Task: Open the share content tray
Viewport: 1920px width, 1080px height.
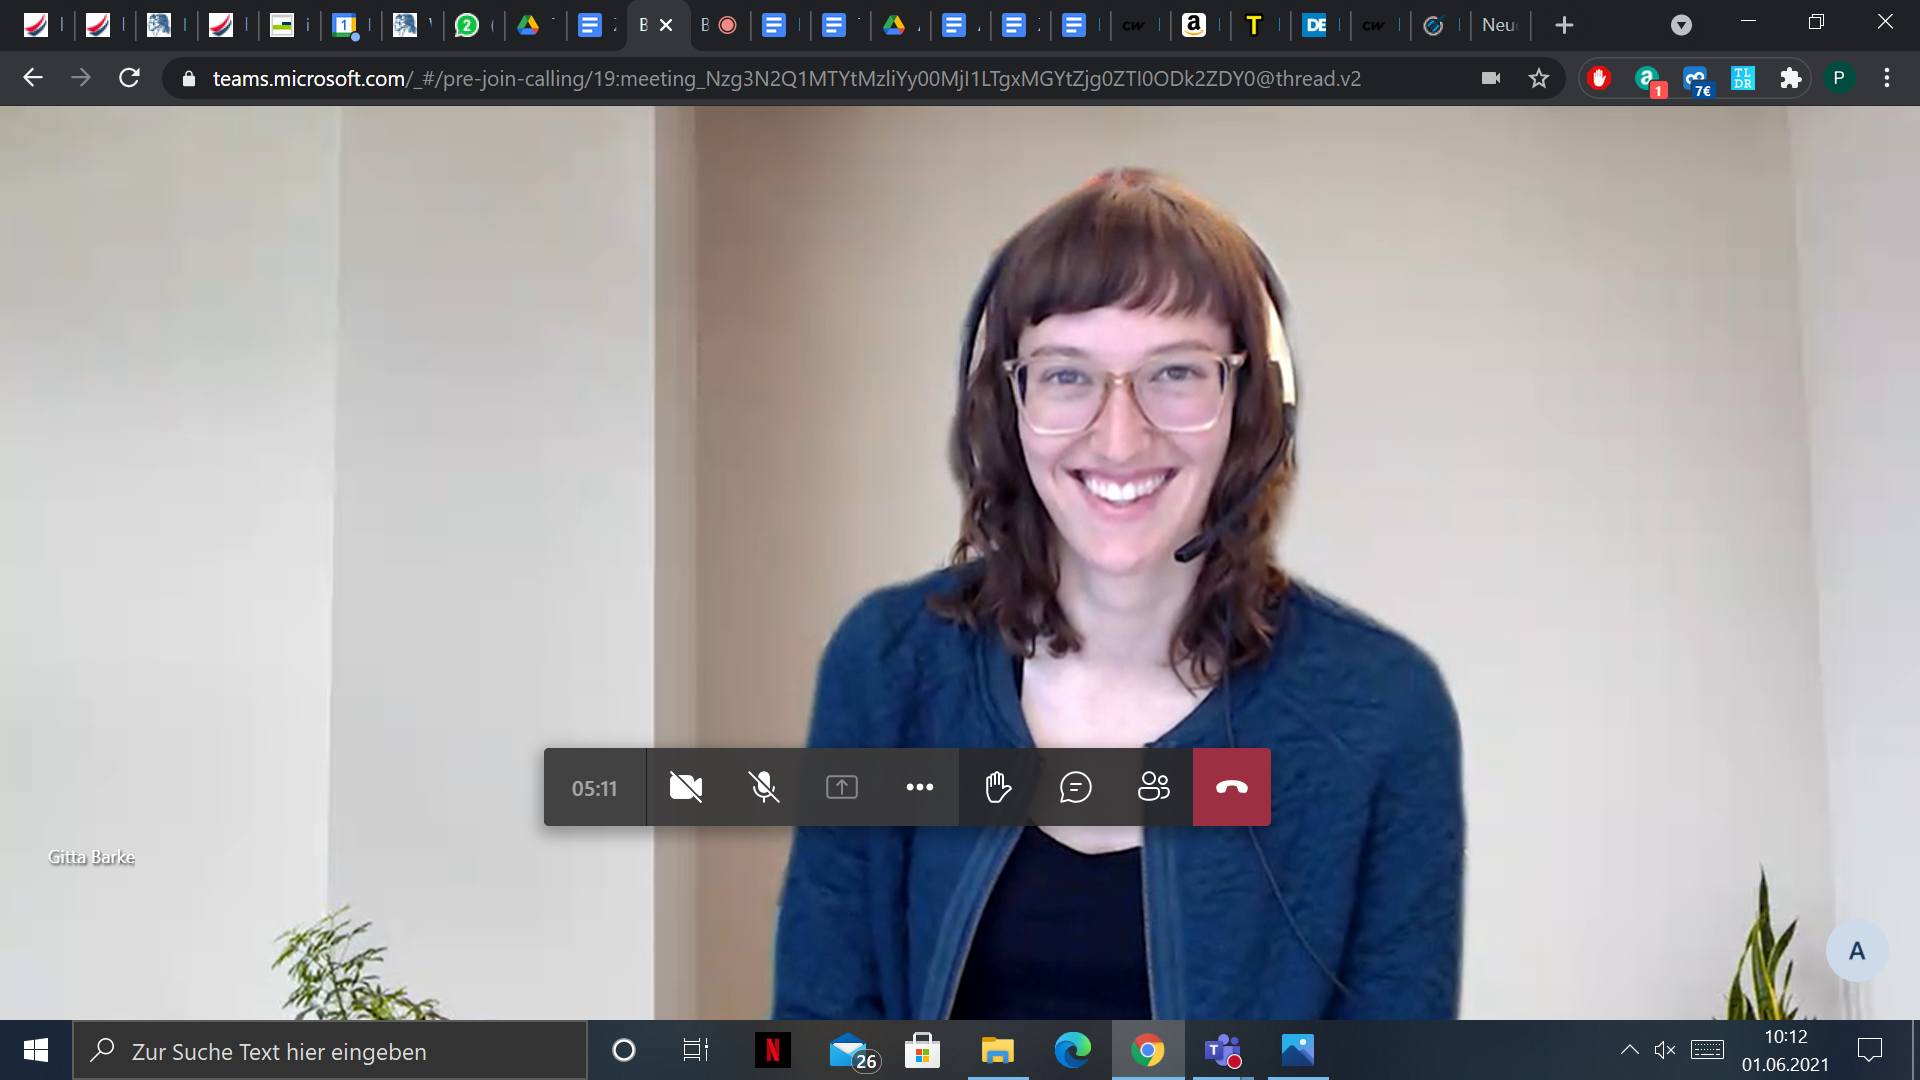Action: click(842, 788)
